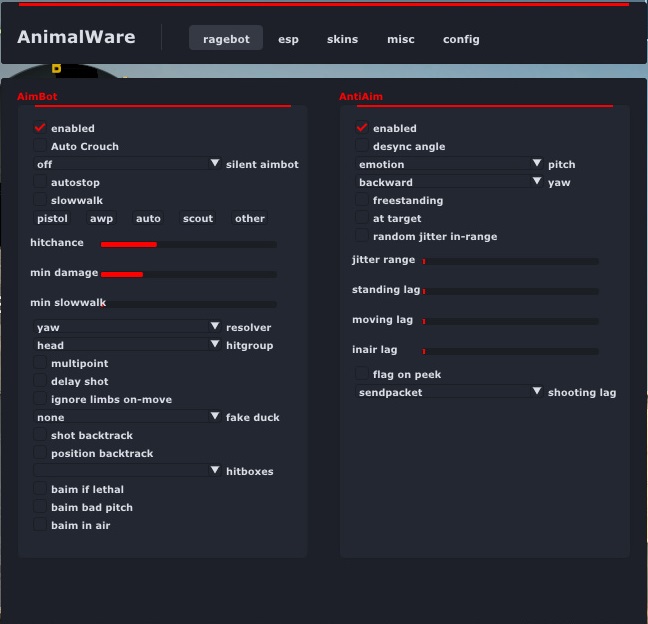The width and height of the screenshot is (648, 624).
Task: Click the jitter range slider
Action: (510, 262)
